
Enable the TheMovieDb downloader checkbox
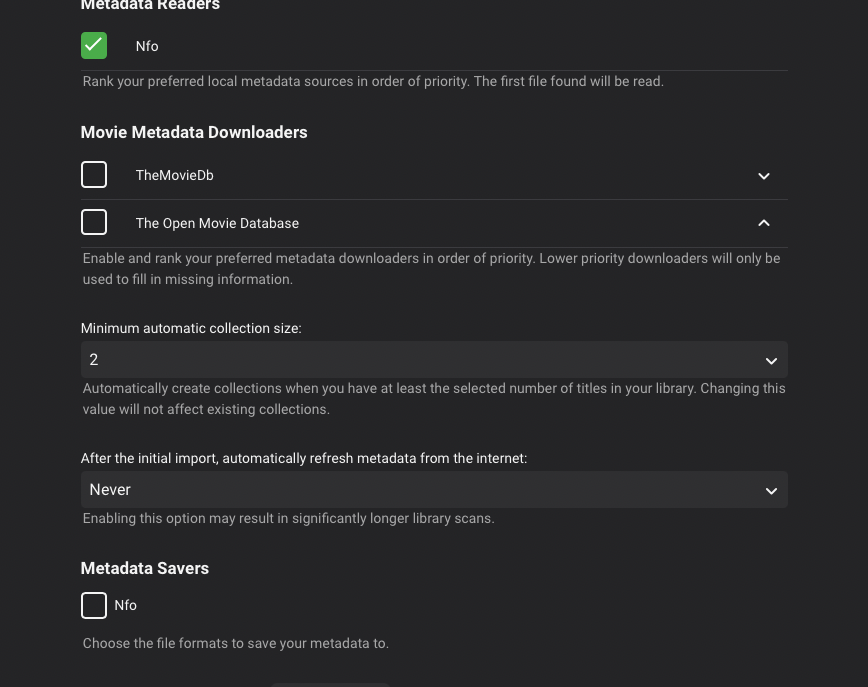94,175
